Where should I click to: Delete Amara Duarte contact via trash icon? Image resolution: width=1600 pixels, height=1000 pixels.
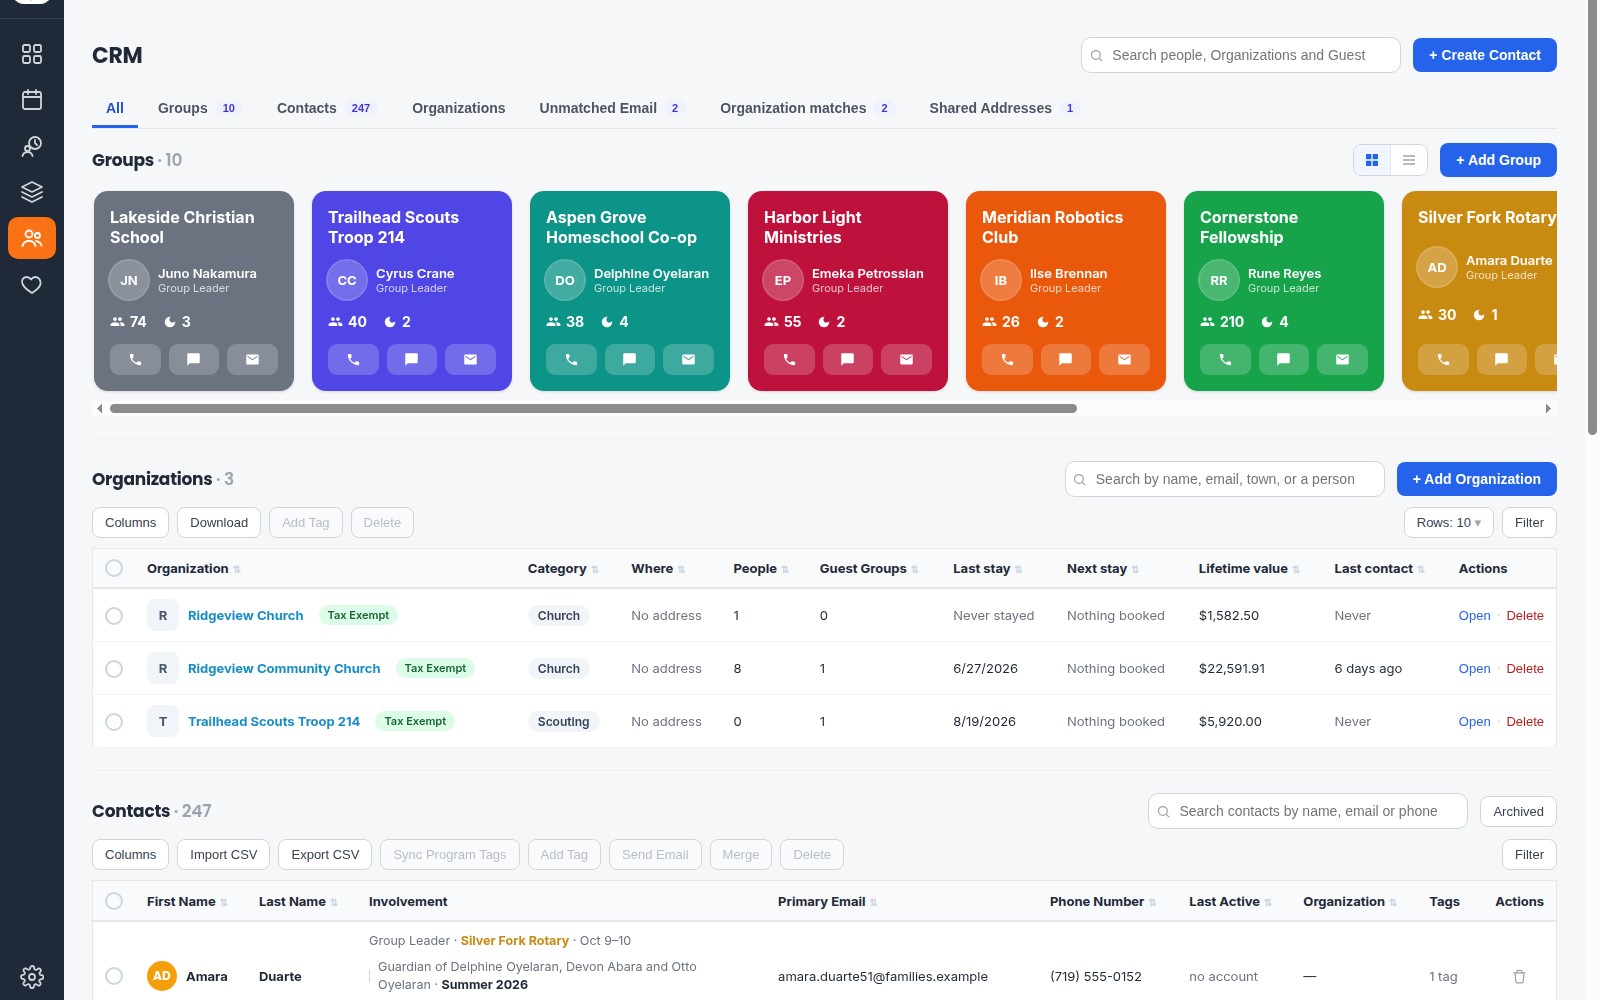click(x=1519, y=977)
